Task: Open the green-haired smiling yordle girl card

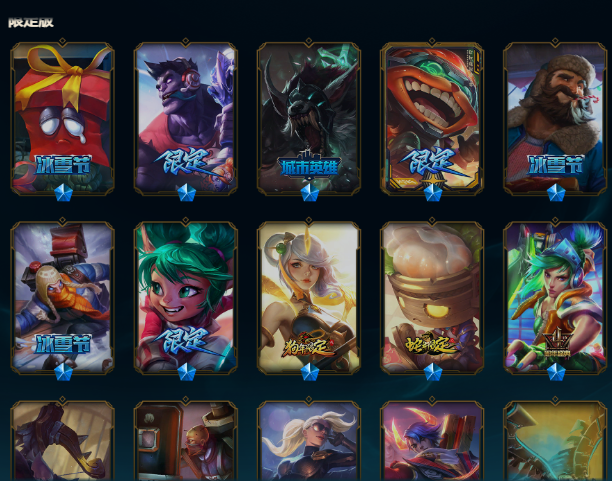Action: (186, 298)
